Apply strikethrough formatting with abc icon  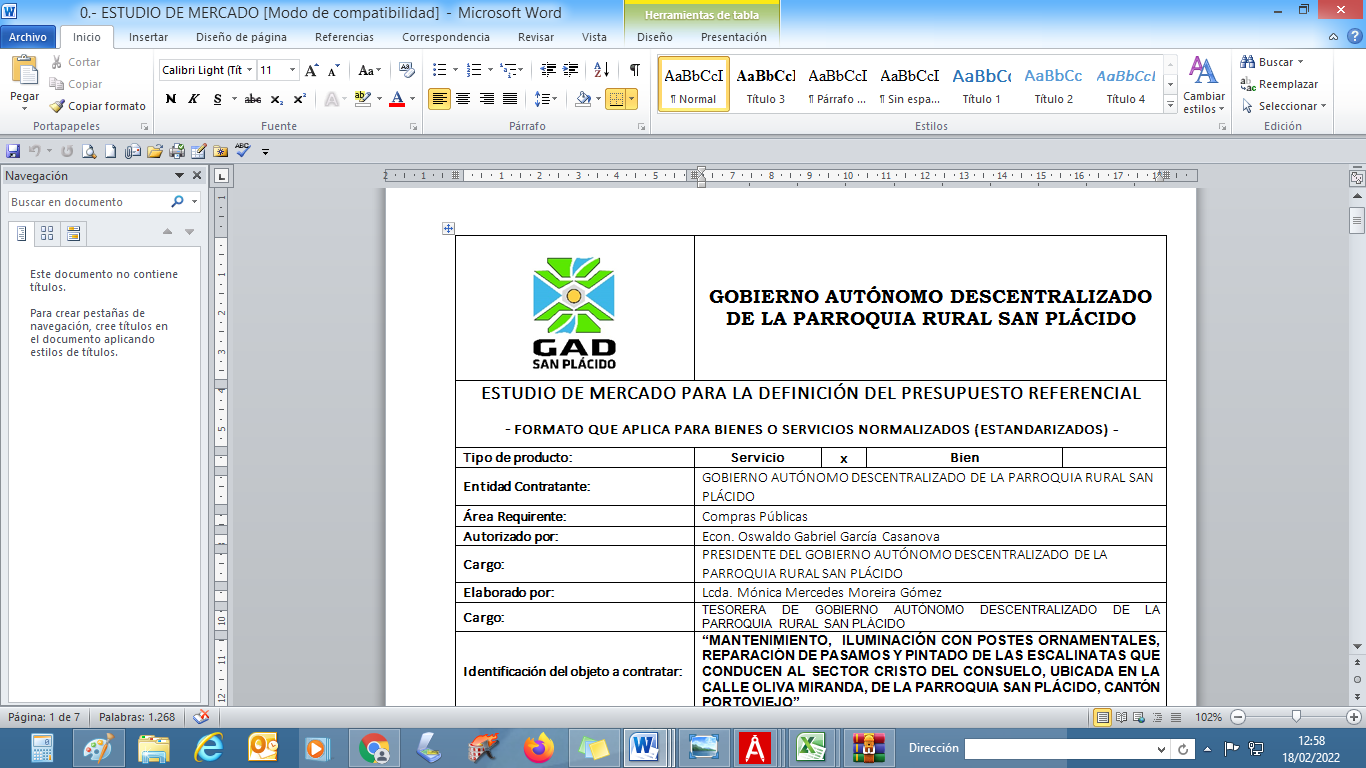(252, 99)
